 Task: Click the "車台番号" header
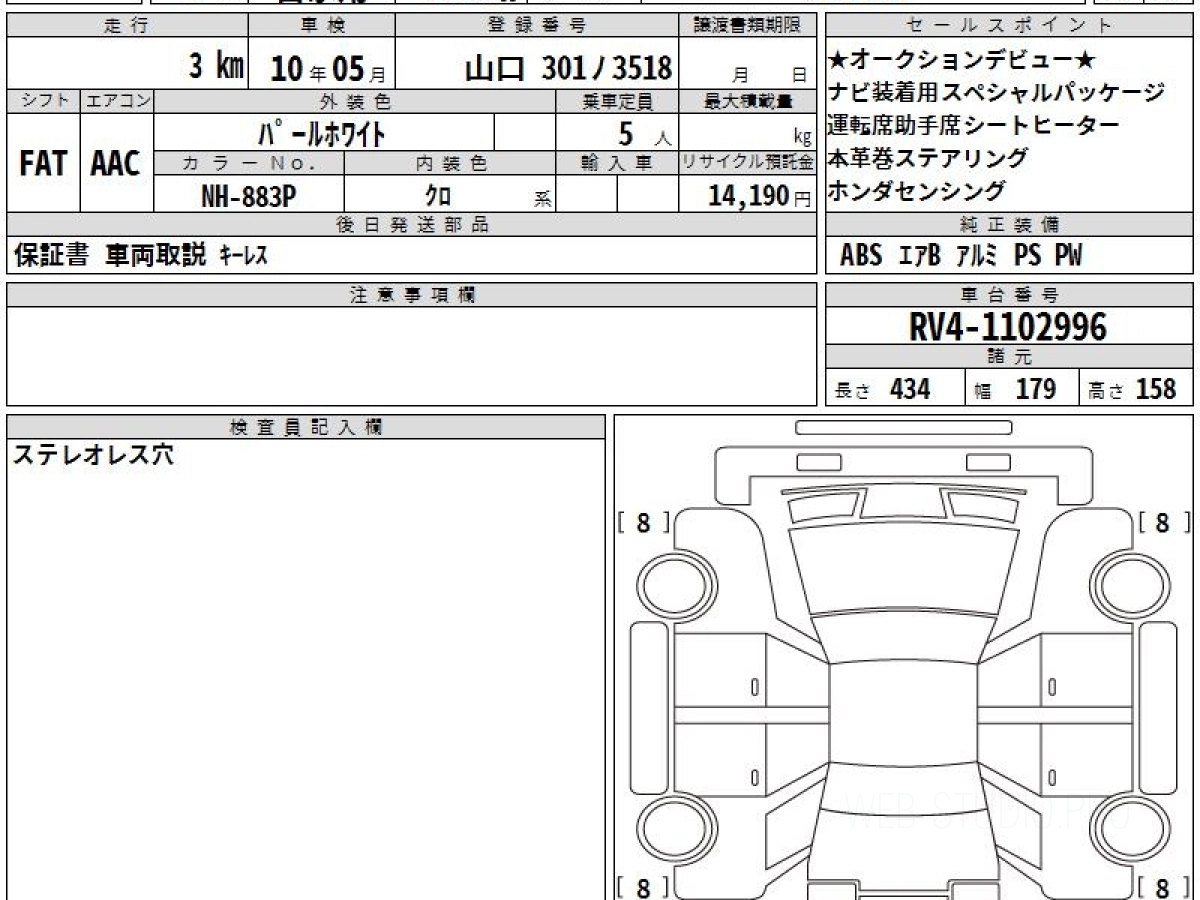click(x=1010, y=295)
